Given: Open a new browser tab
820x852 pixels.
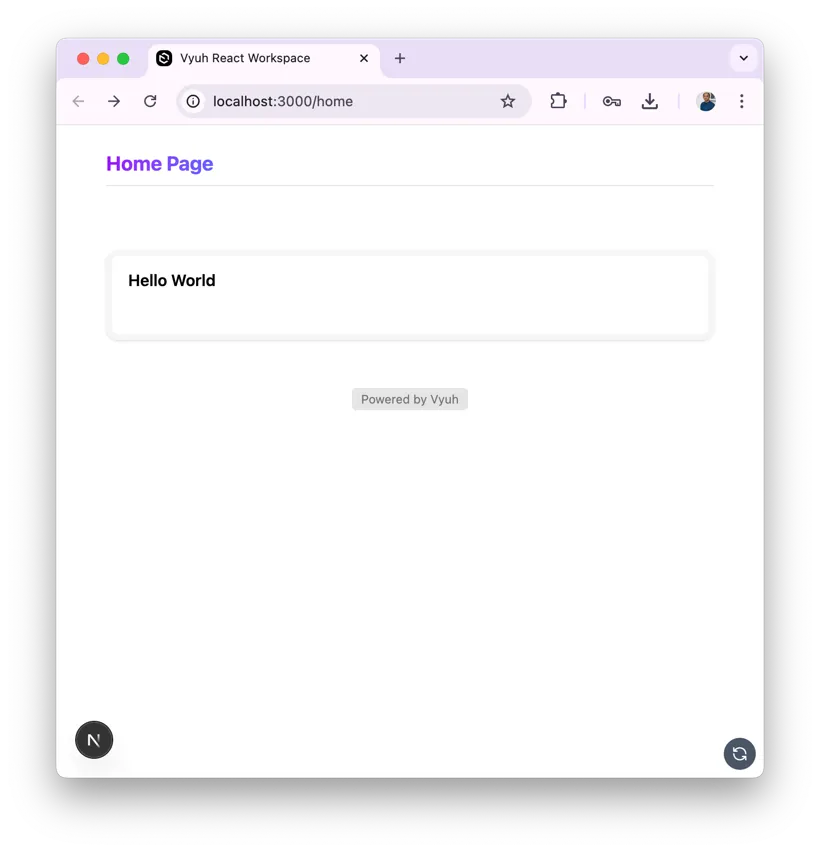Looking at the screenshot, I should (400, 58).
